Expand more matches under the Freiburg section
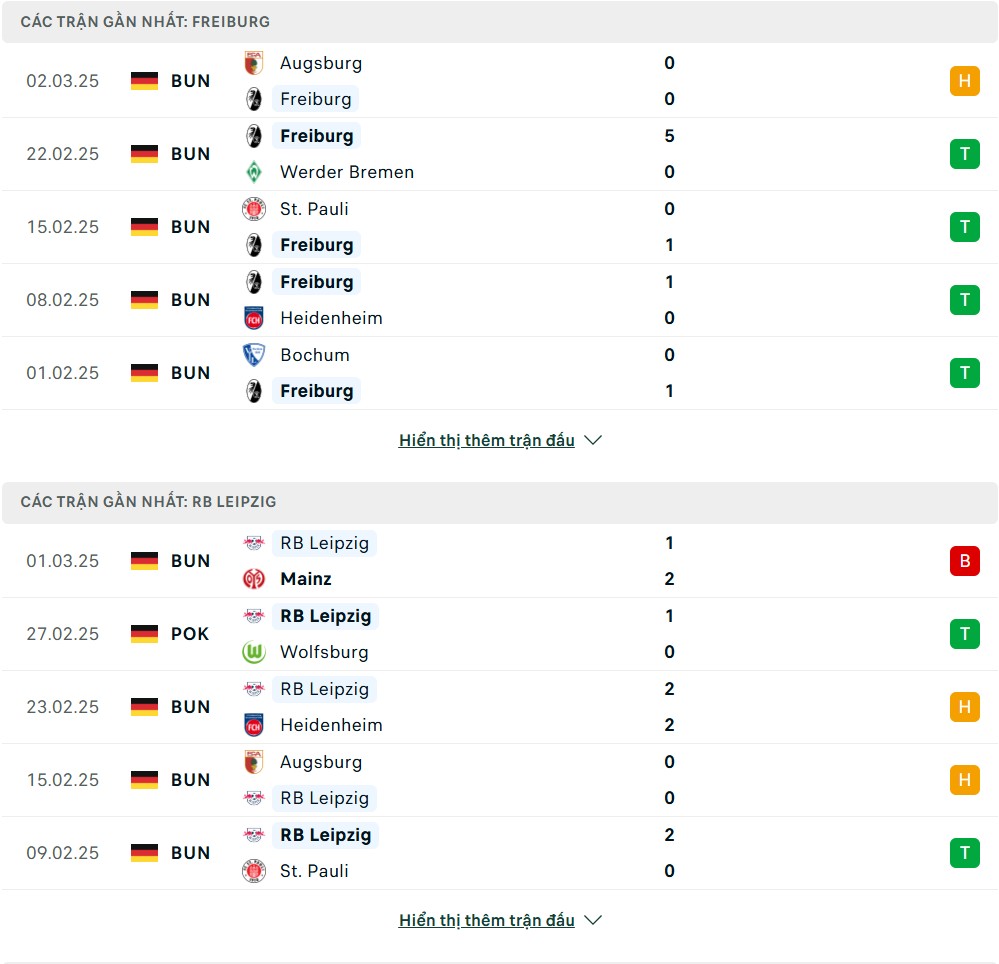Screen dimensions: 999x964 coord(487,440)
